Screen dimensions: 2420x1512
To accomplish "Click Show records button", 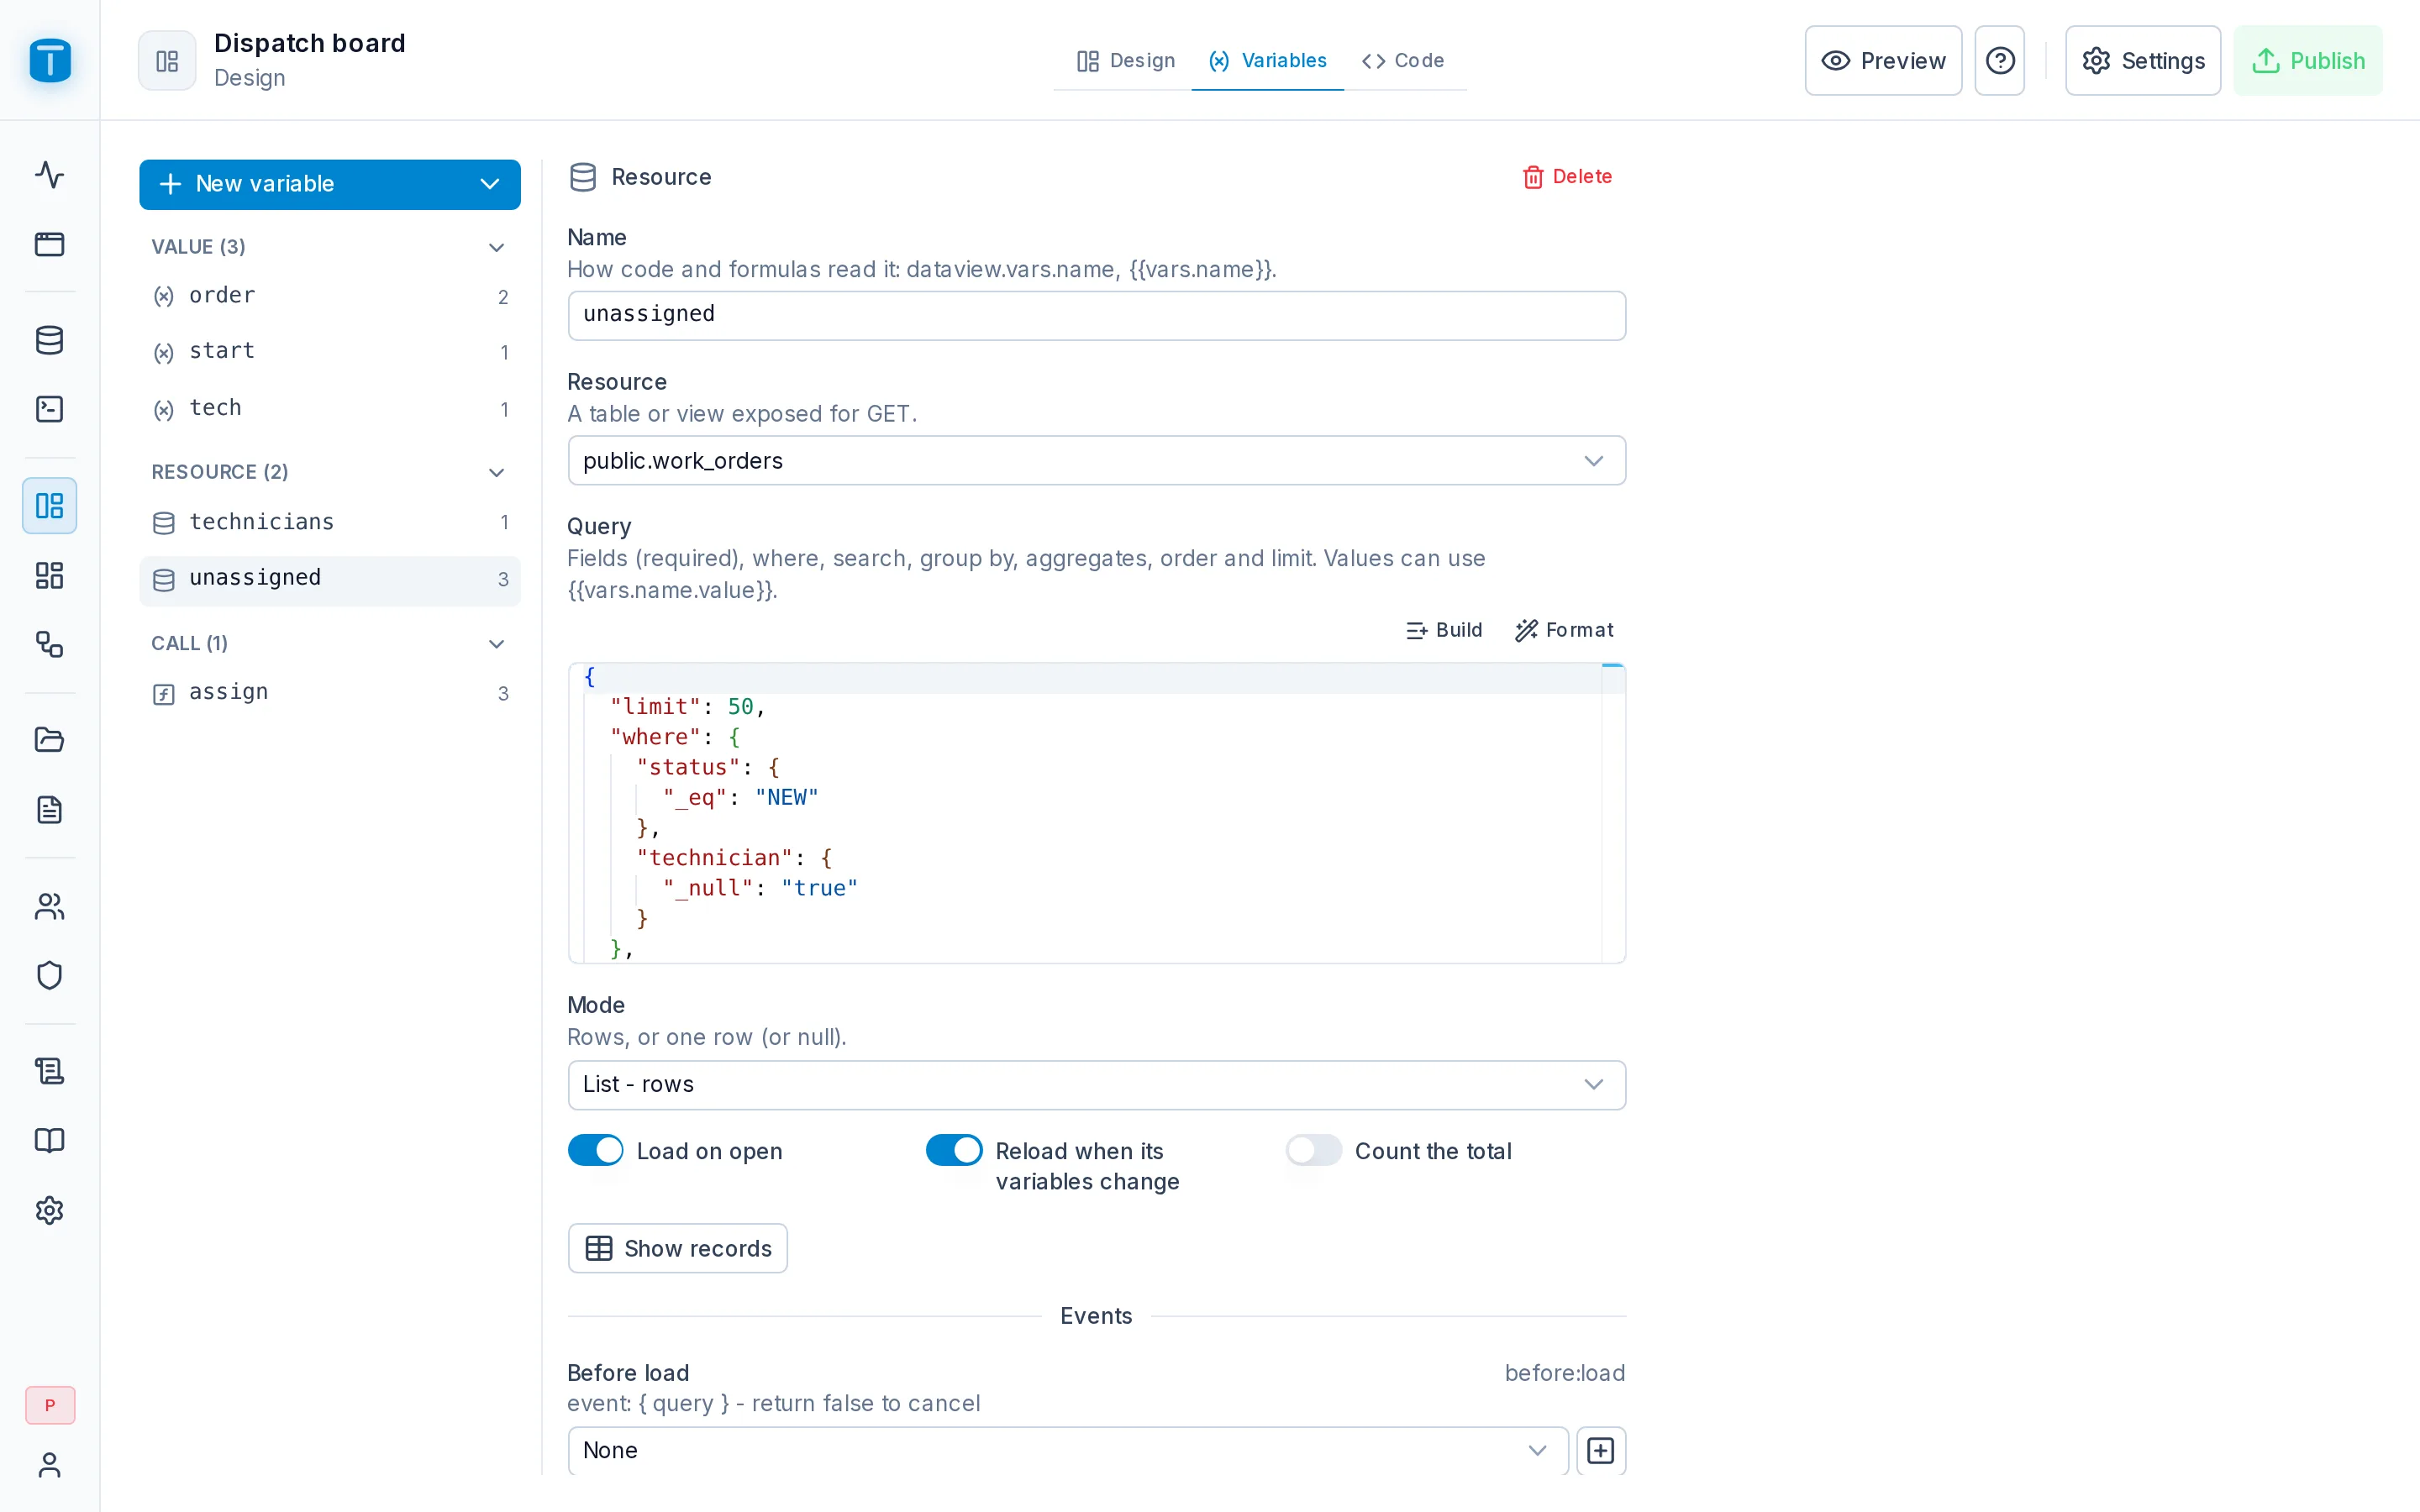I will (677, 1248).
